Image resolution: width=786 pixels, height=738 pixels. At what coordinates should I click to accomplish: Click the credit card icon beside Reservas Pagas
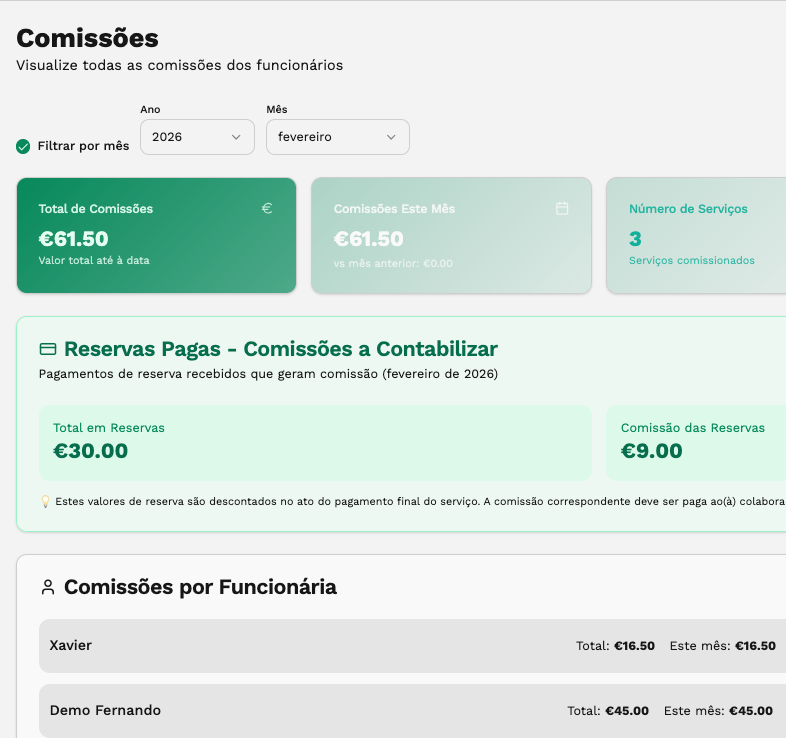coord(47,349)
